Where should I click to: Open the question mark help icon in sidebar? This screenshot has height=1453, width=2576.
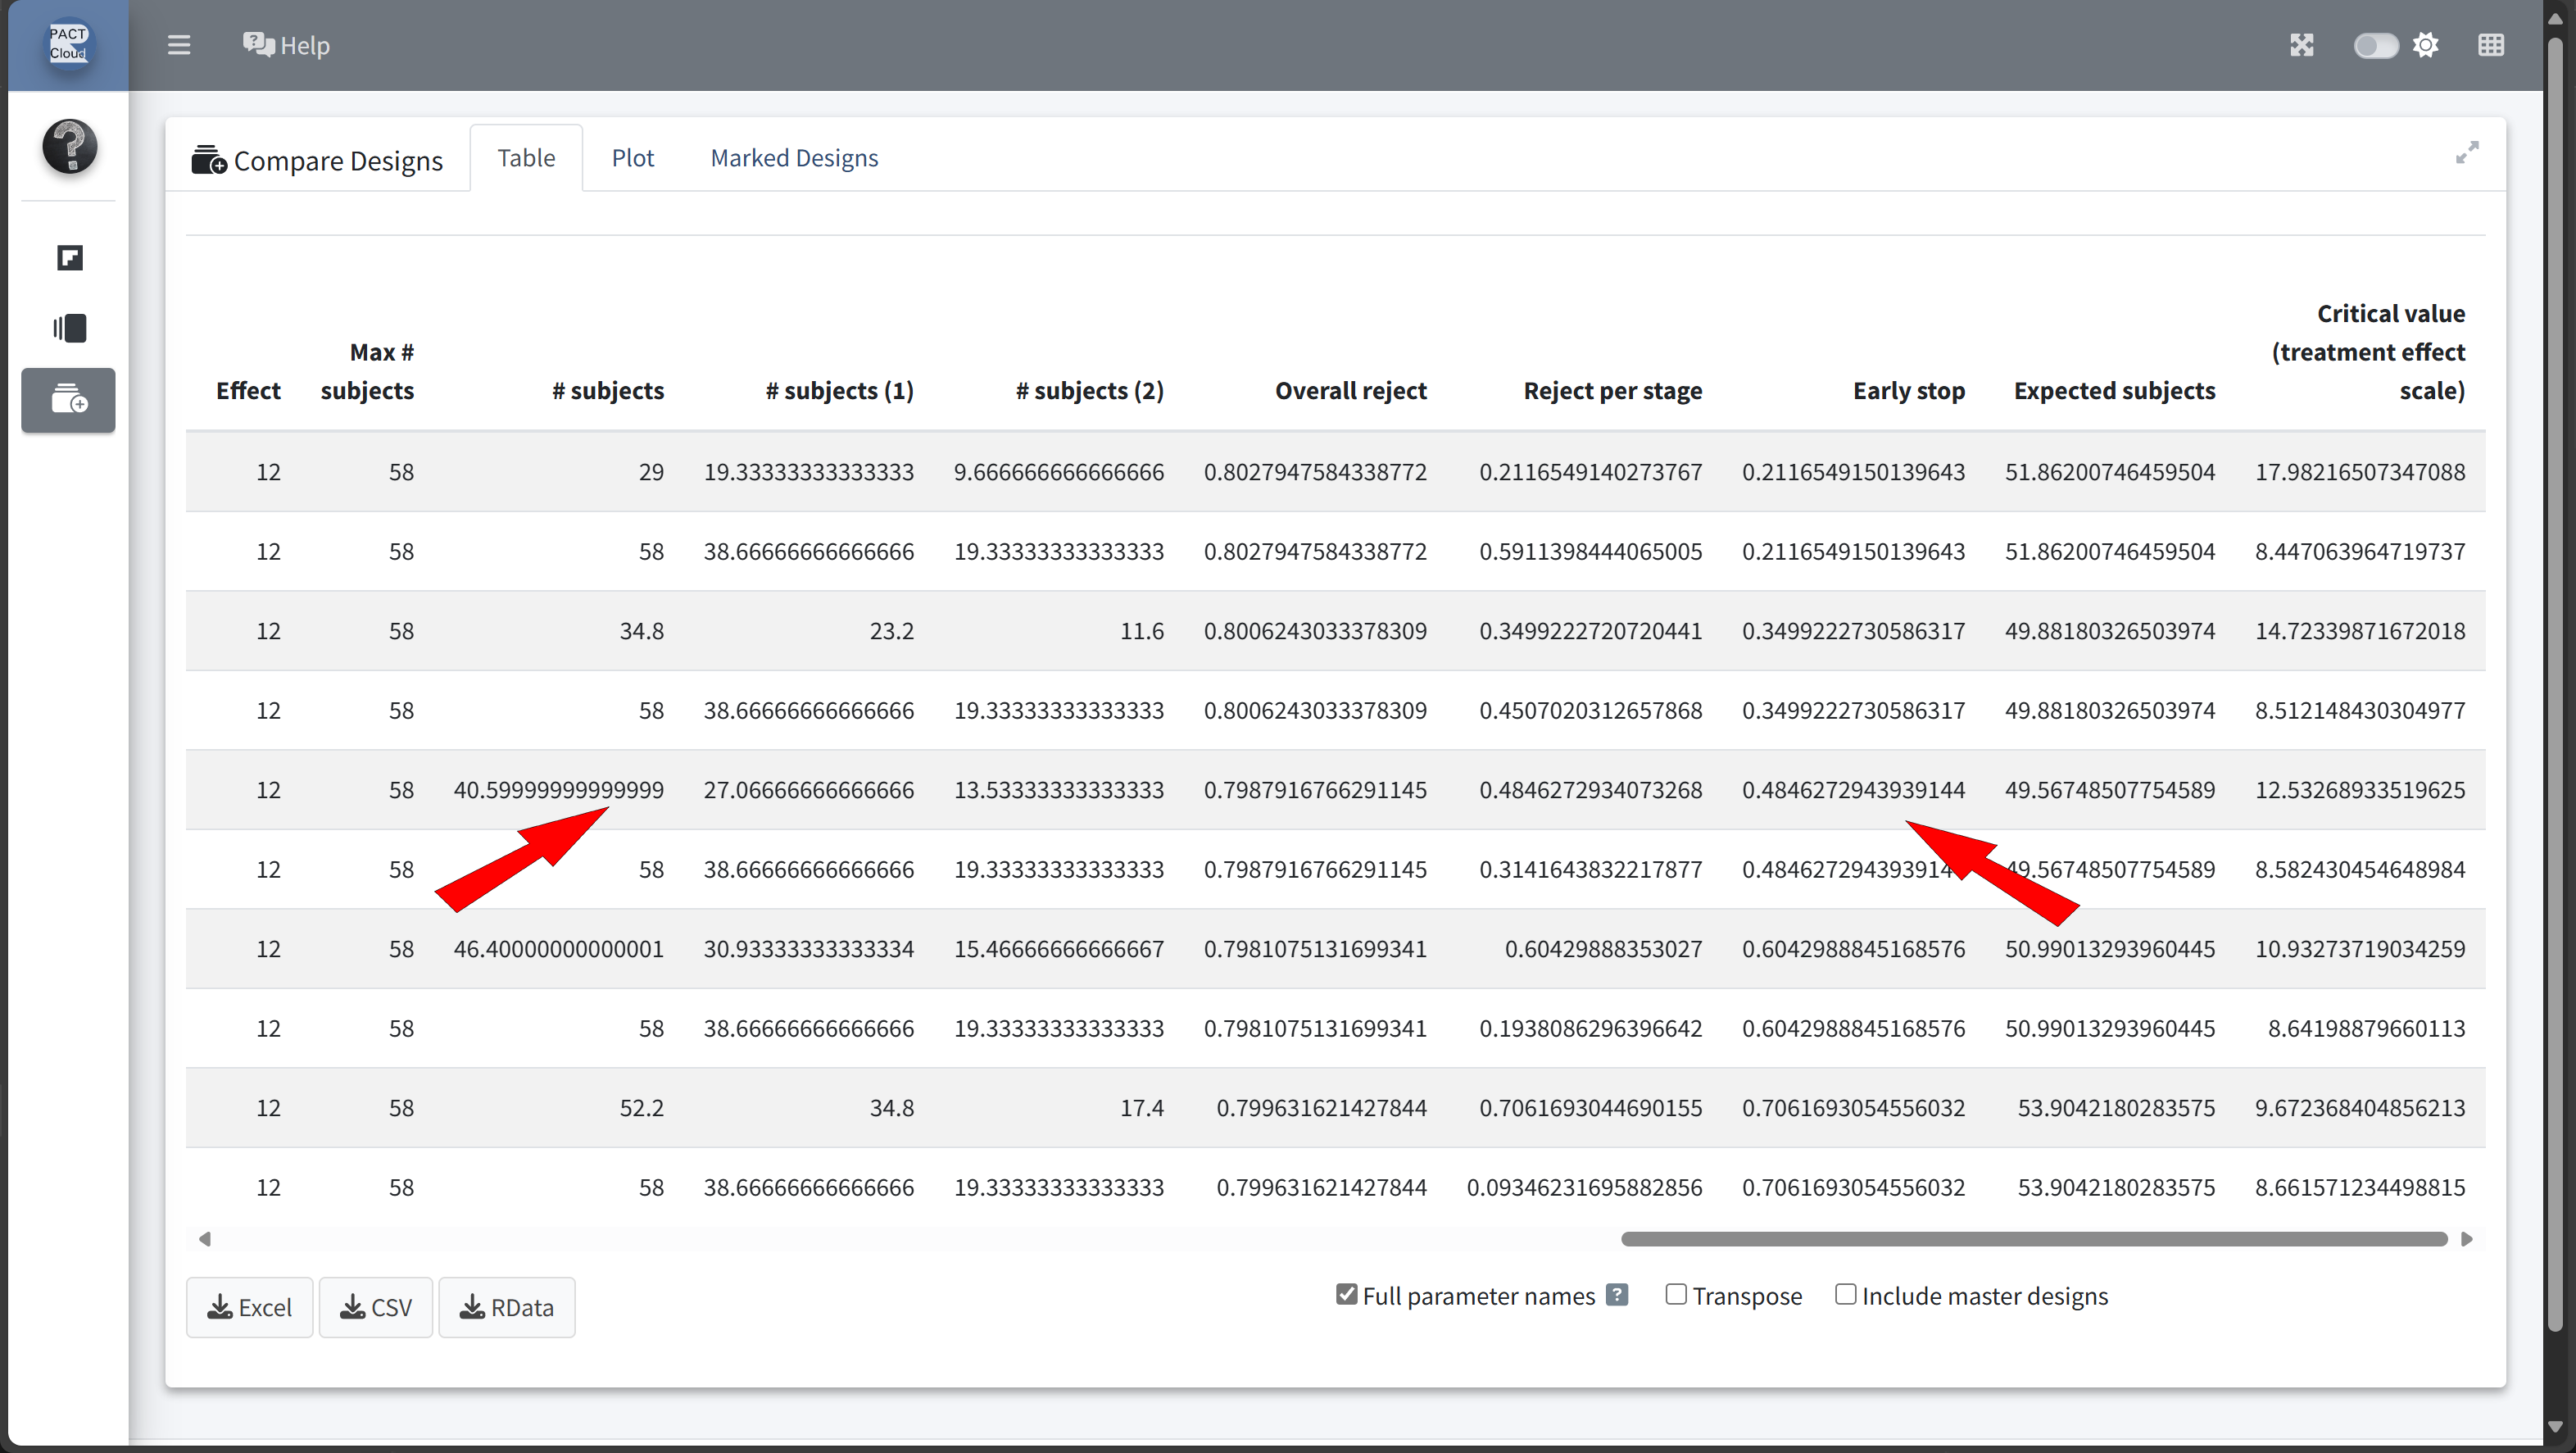tap(69, 147)
